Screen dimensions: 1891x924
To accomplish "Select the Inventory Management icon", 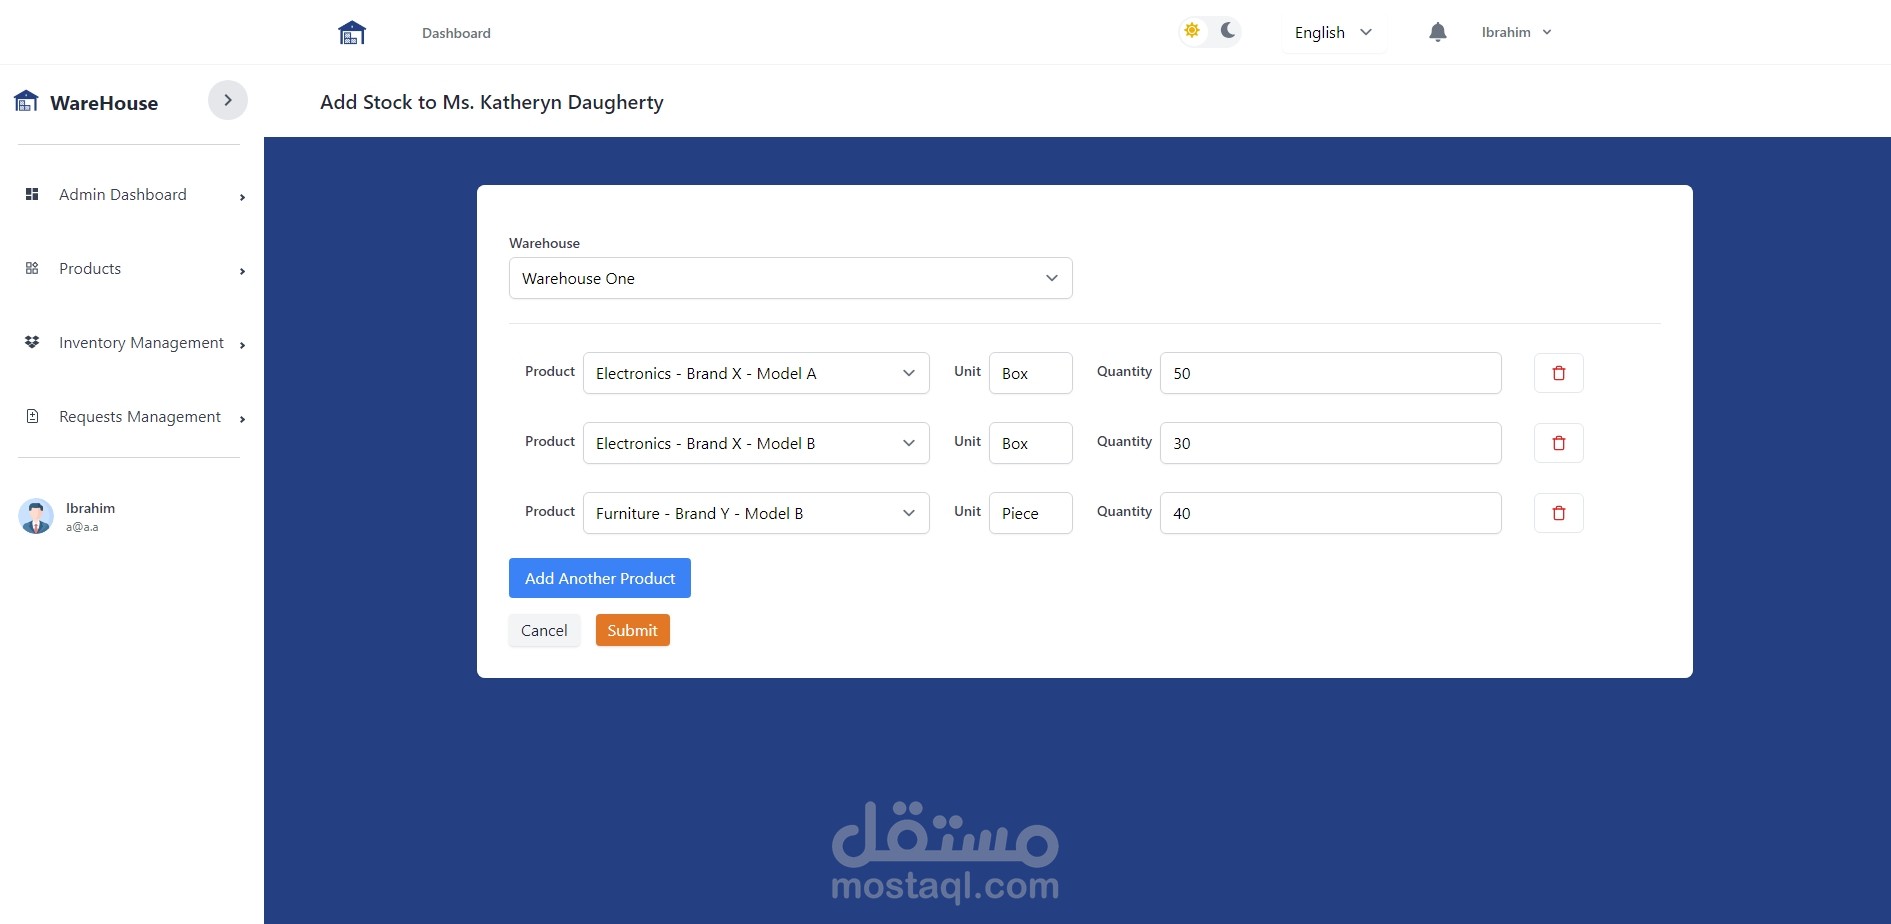I will pos(31,342).
